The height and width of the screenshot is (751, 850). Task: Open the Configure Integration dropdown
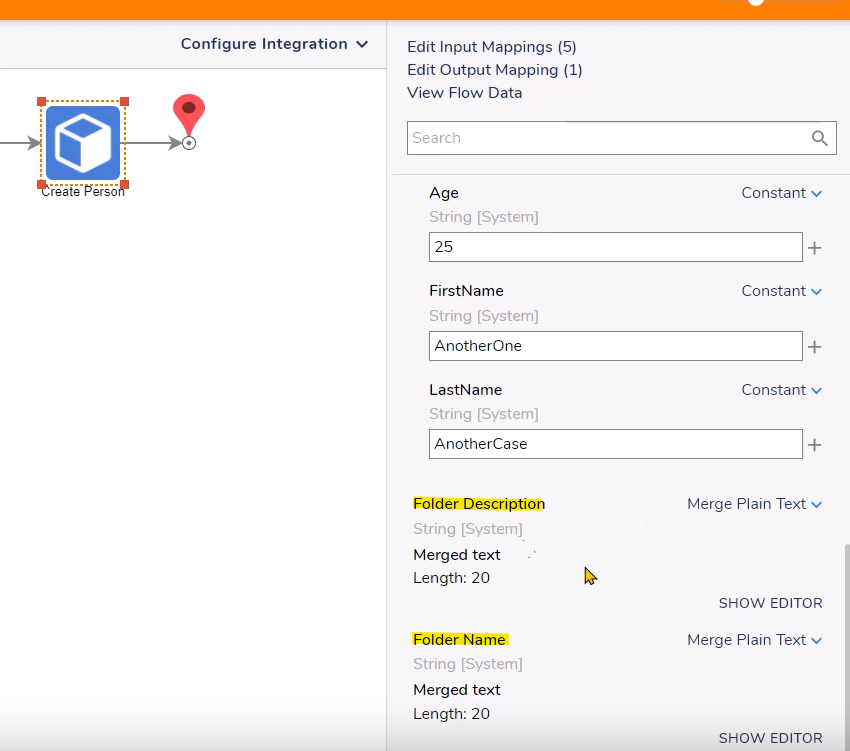coord(274,44)
